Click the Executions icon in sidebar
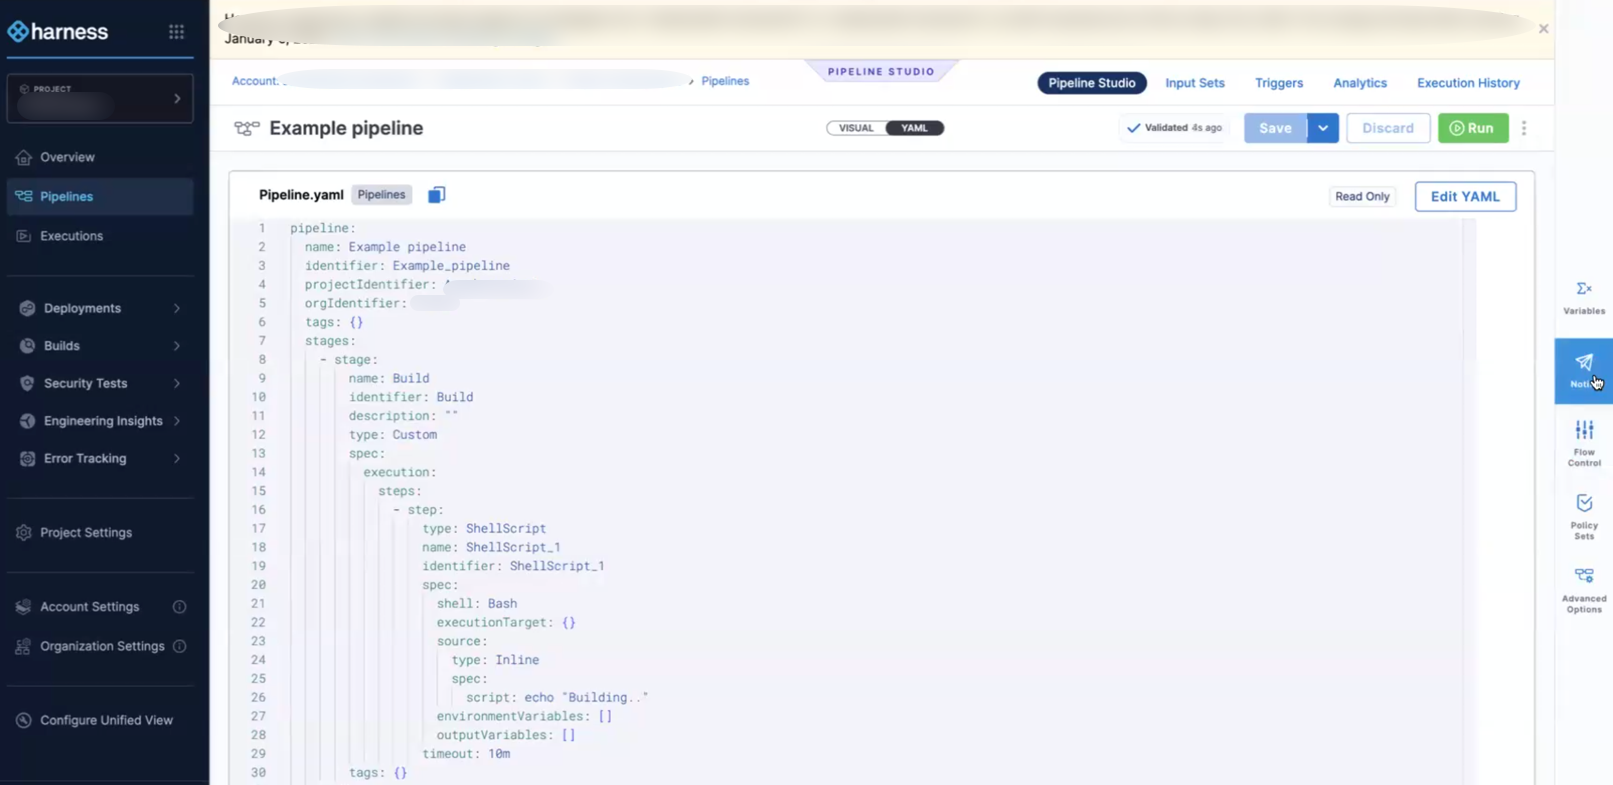Image resolution: width=1613 pixels, height=785 pixels. click(x=24, y=236)
